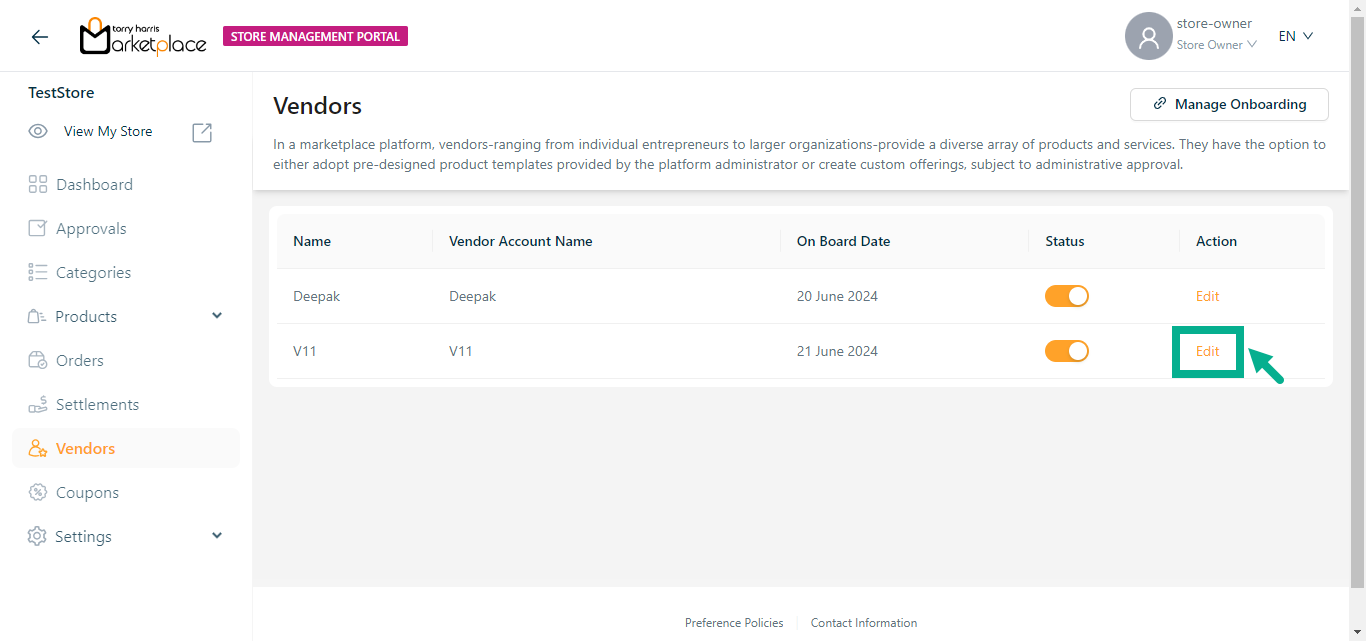Image resolution: width=1366 pixels, height=641 pixels.
Task: Click the eye icon beside View My Store
Action: click(38, 132)
